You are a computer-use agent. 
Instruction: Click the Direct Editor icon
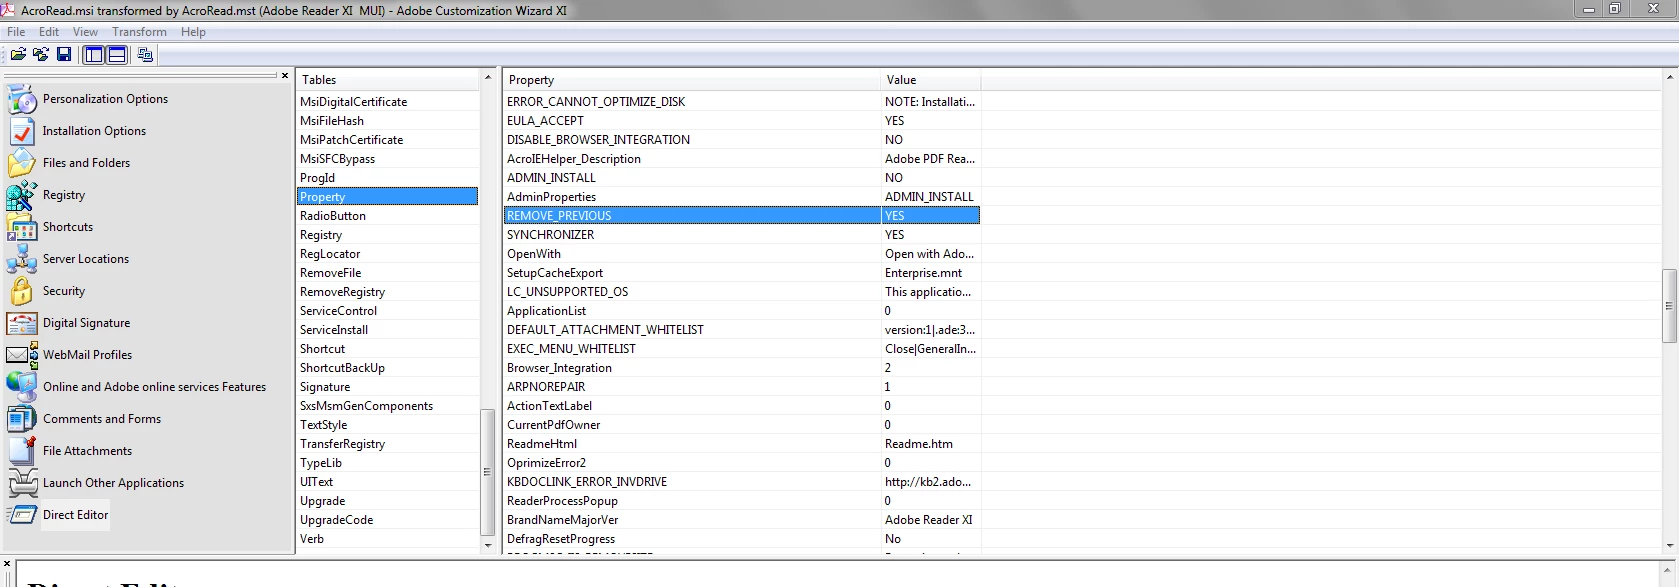[21, 515]
